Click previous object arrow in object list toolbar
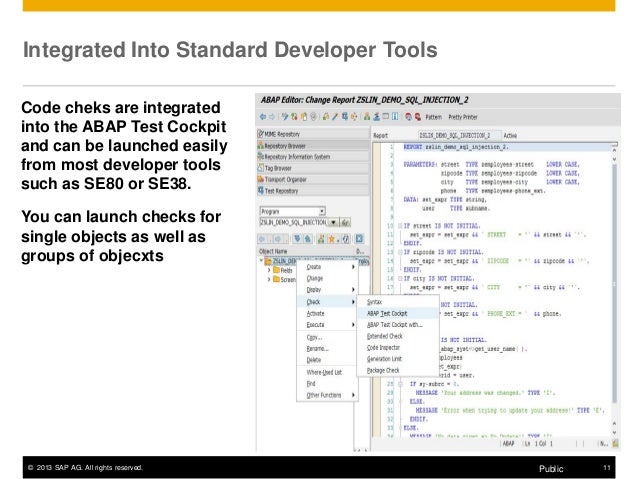The height and width of the screenshot is (479, 638). (x=262, y=239)
